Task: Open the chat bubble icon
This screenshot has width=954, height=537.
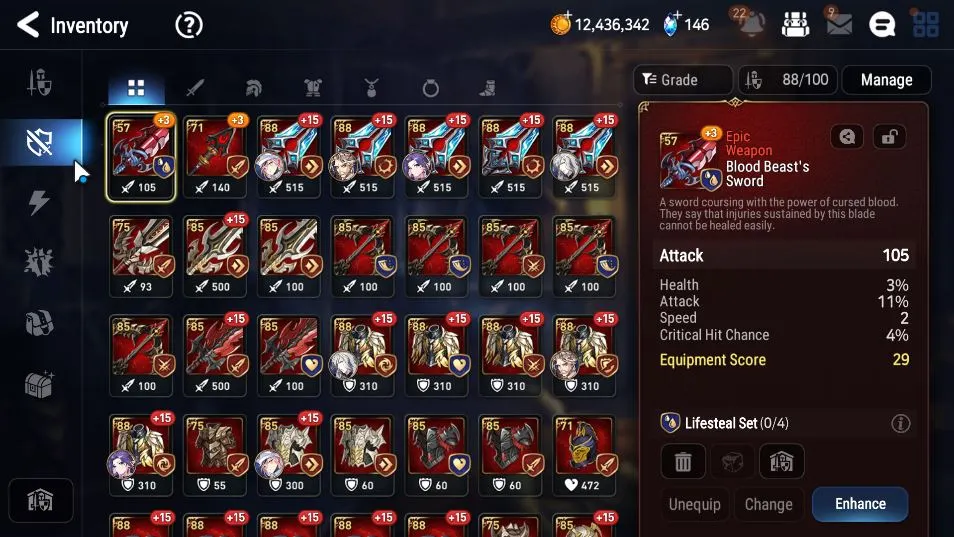Action: pyautogui.click(x=882, y=25)
